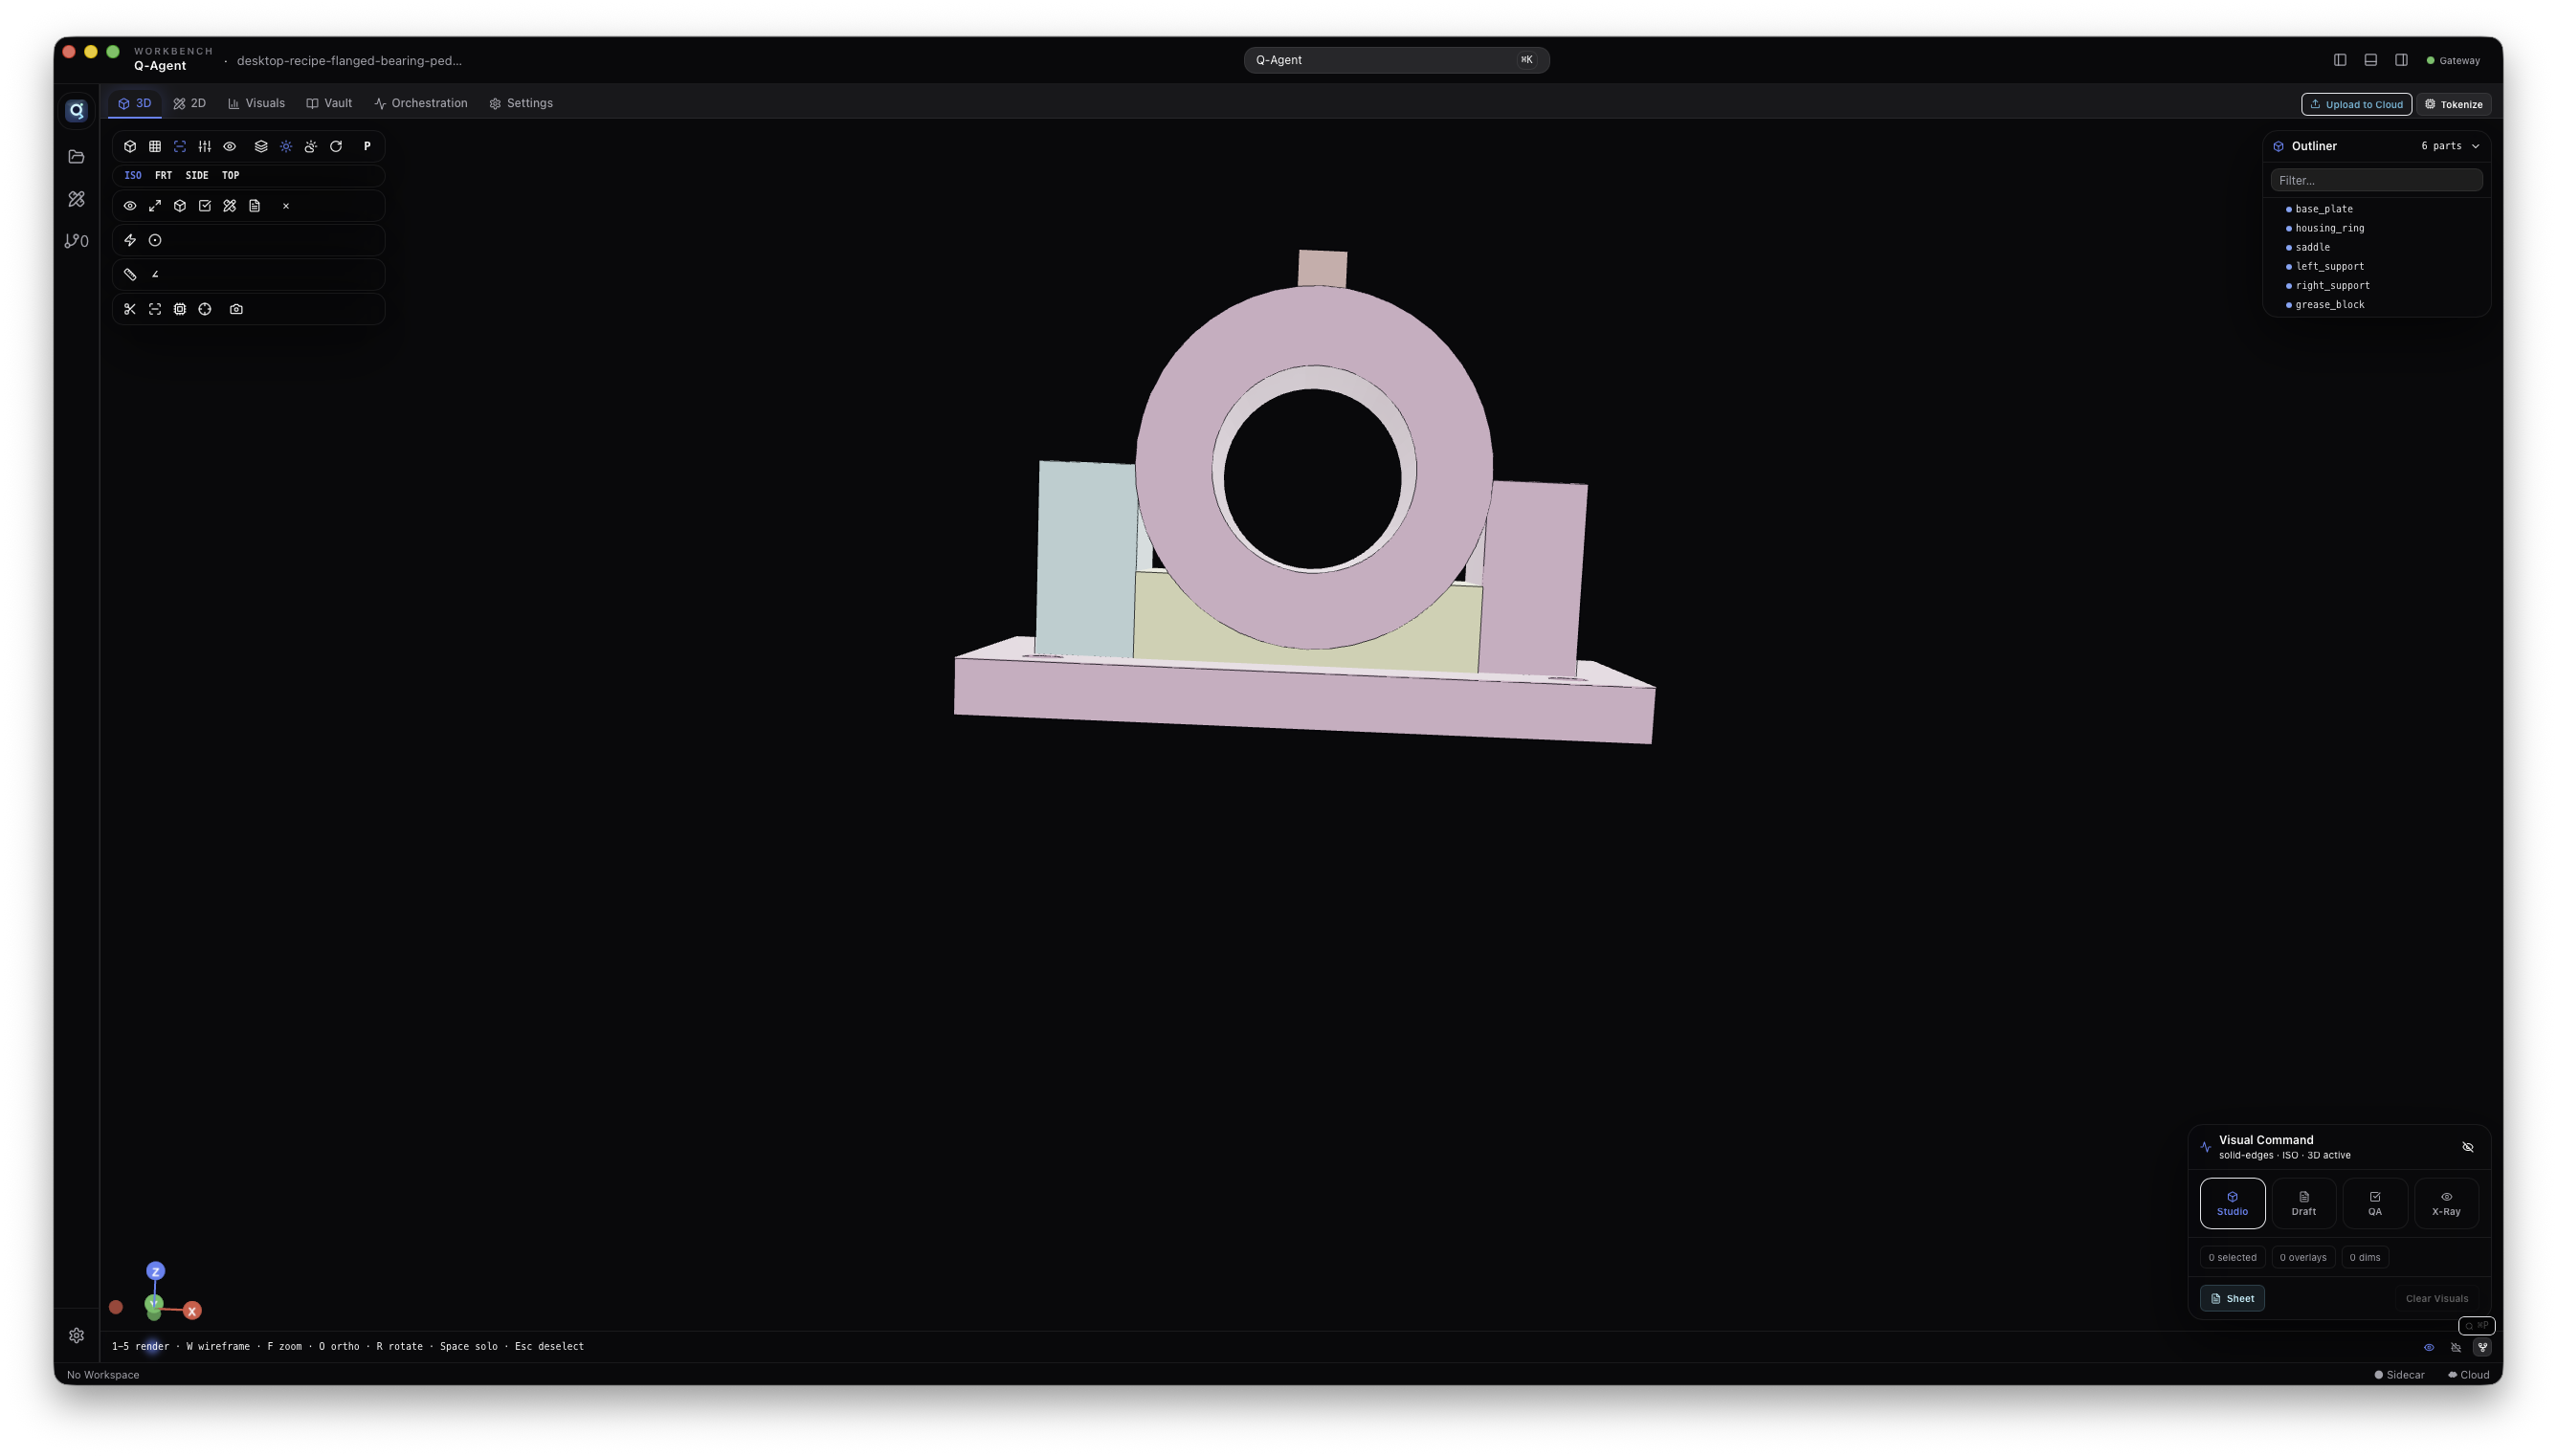The image size is (2557, 1456).
Task: Click Upload to Cloud button
Action: pos(2356,104)
